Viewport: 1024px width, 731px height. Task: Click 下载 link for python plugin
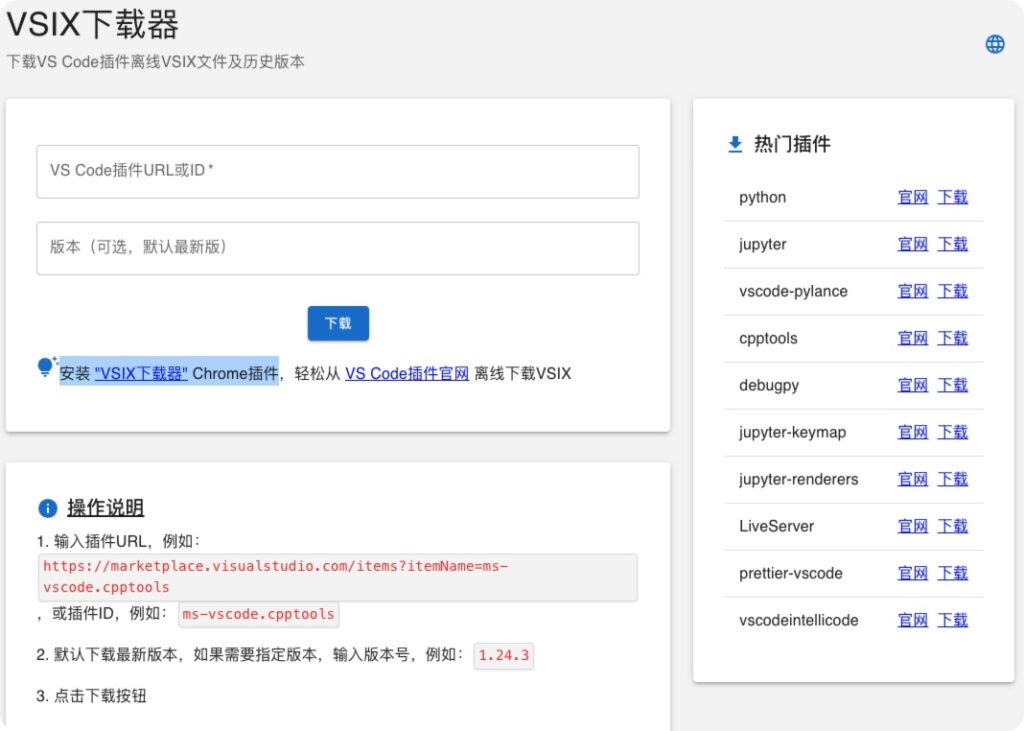click(x=952, y=197)
